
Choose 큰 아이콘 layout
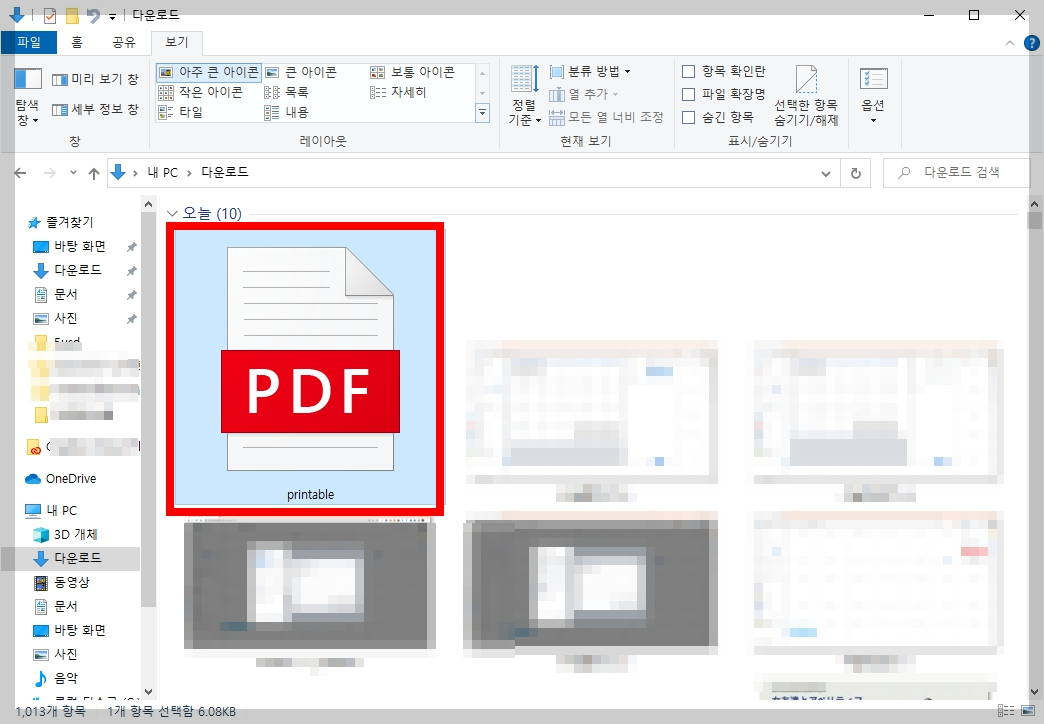point(302,72)
